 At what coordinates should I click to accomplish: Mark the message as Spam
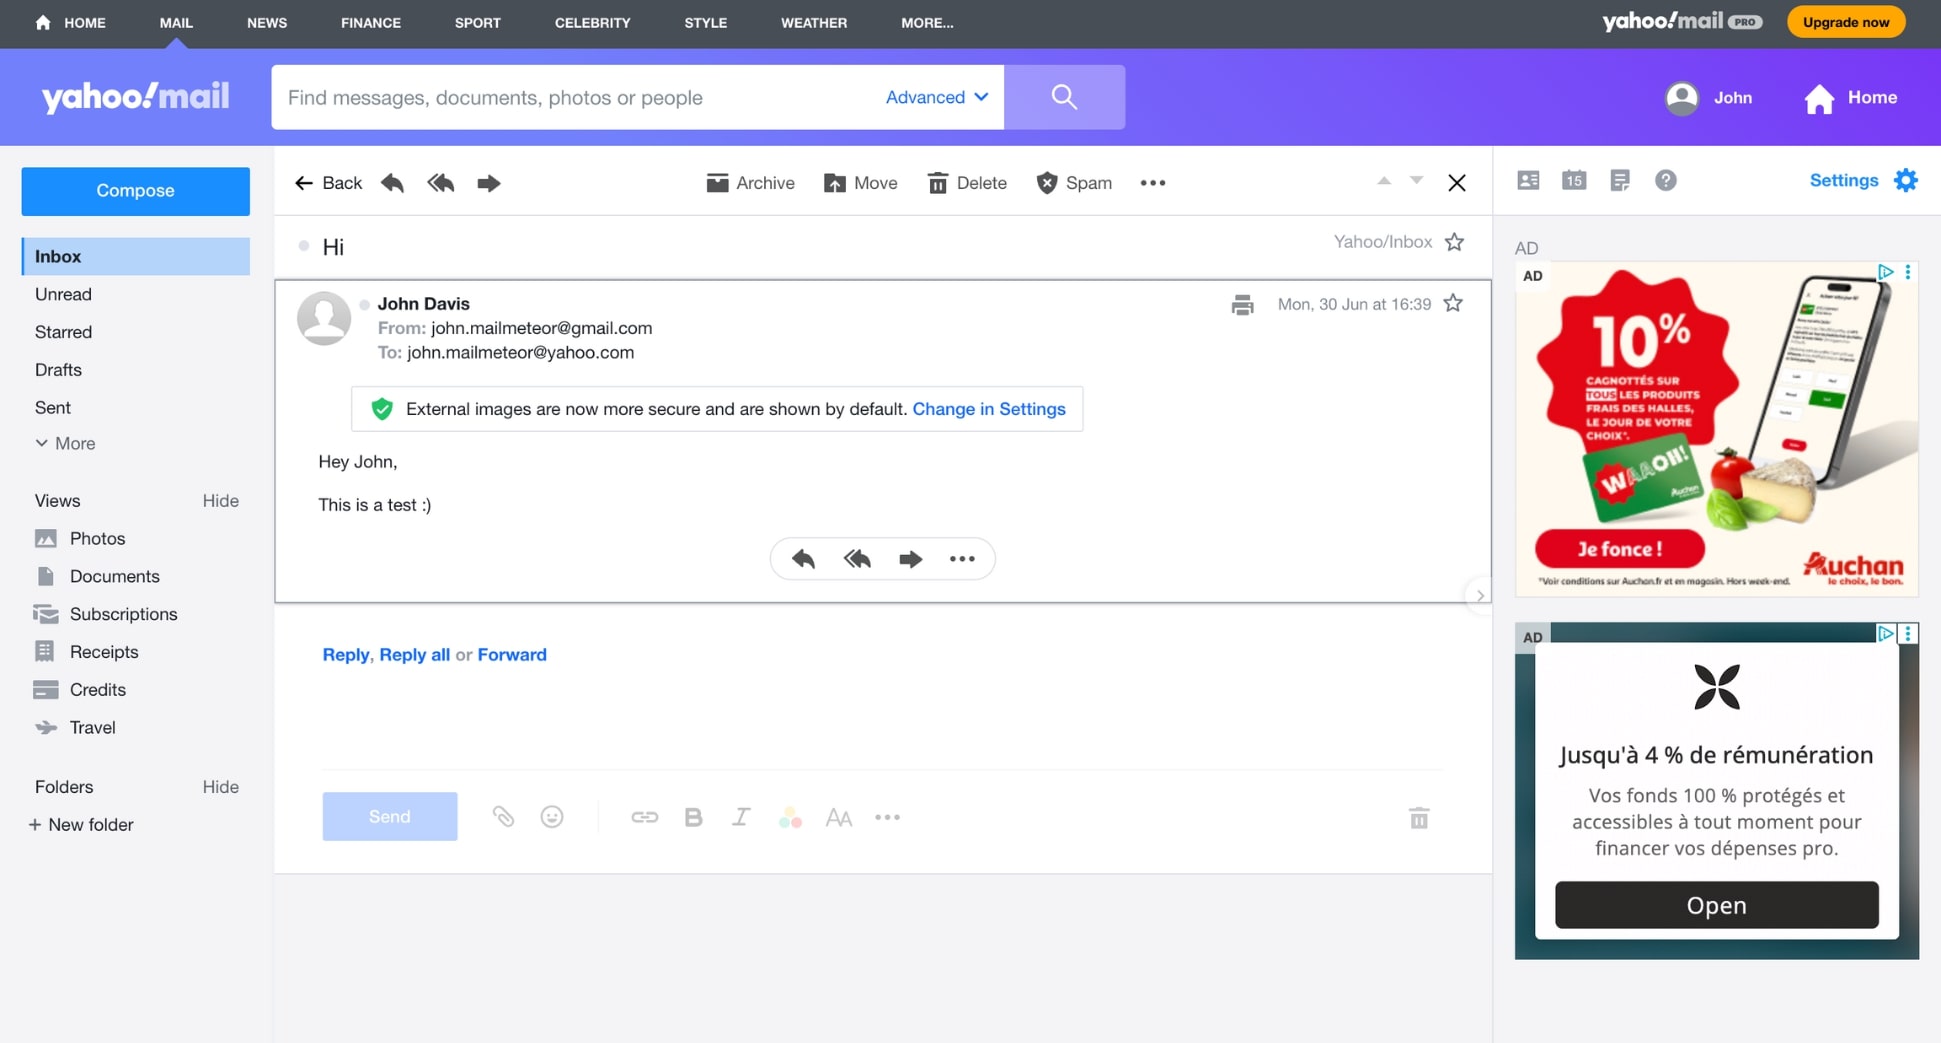pyautogui.click(x=1074, y=183)
